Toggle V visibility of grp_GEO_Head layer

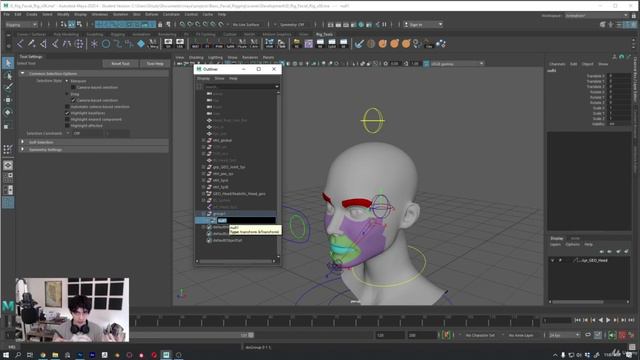pyautogui.click(x=553, y=260)
